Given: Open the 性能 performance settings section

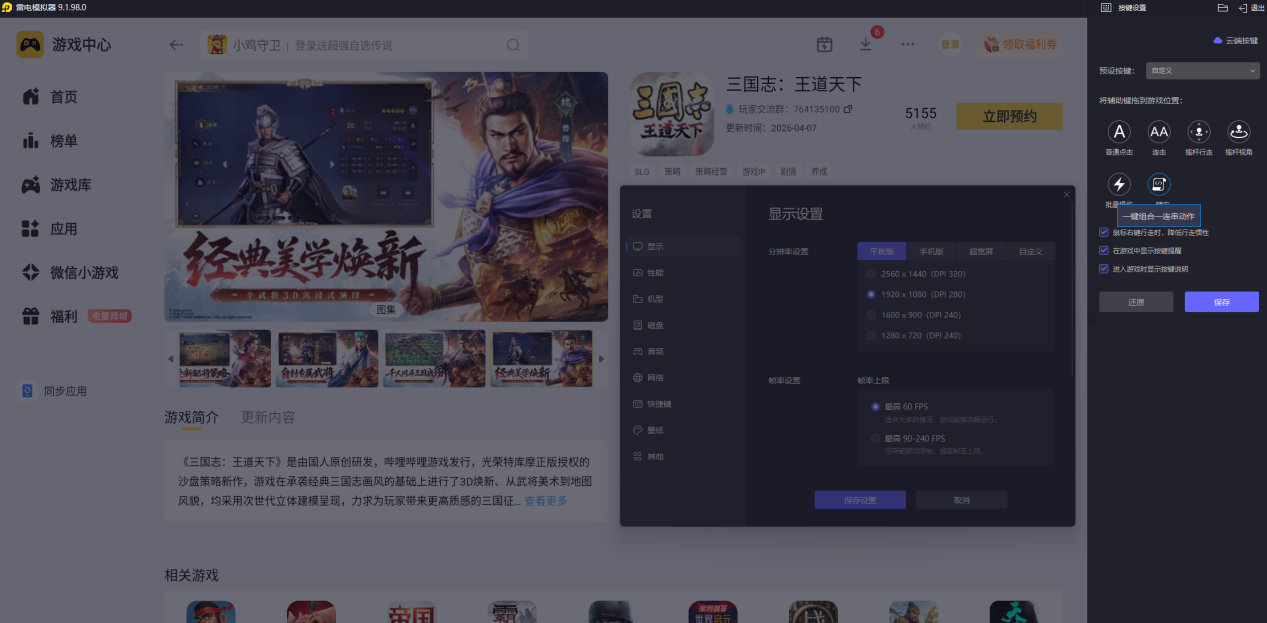Looking at the screenshot, I should 683,272.
